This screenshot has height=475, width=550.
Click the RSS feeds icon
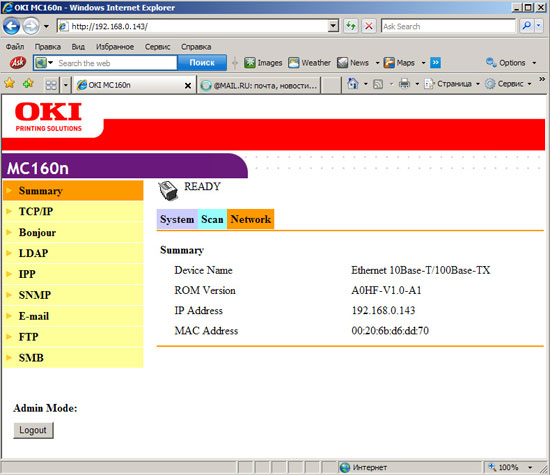[x=378, y=84]
